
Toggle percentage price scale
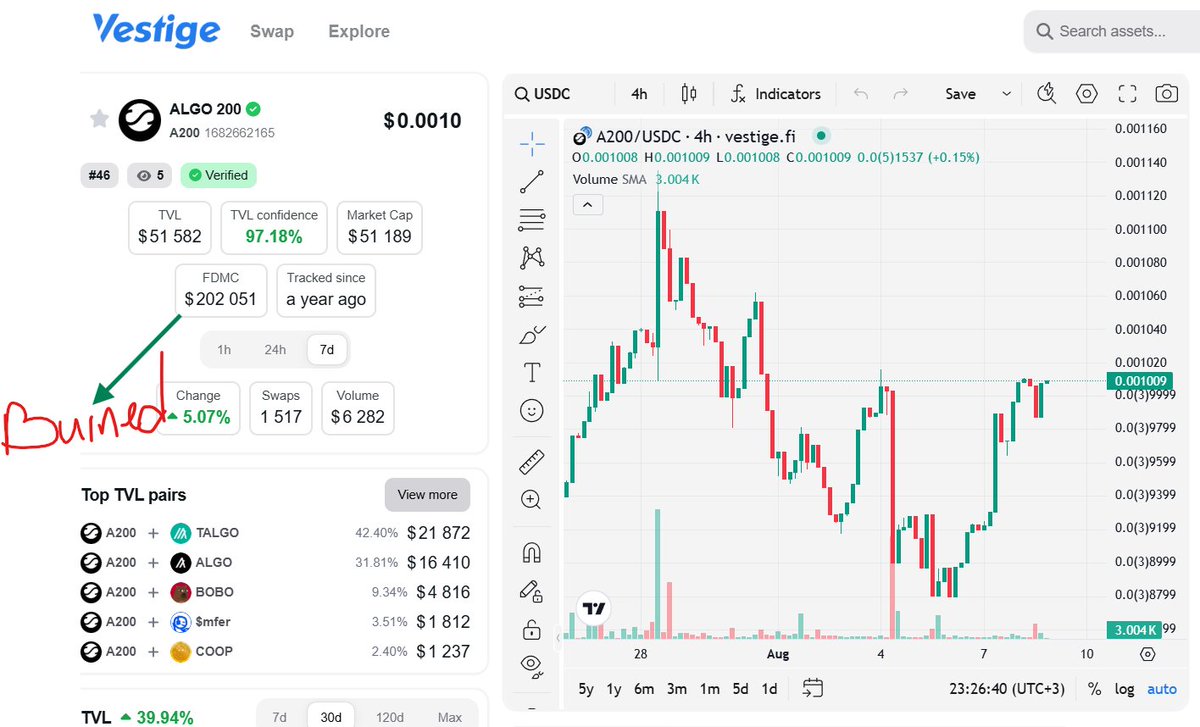(x=1095, y=689)
